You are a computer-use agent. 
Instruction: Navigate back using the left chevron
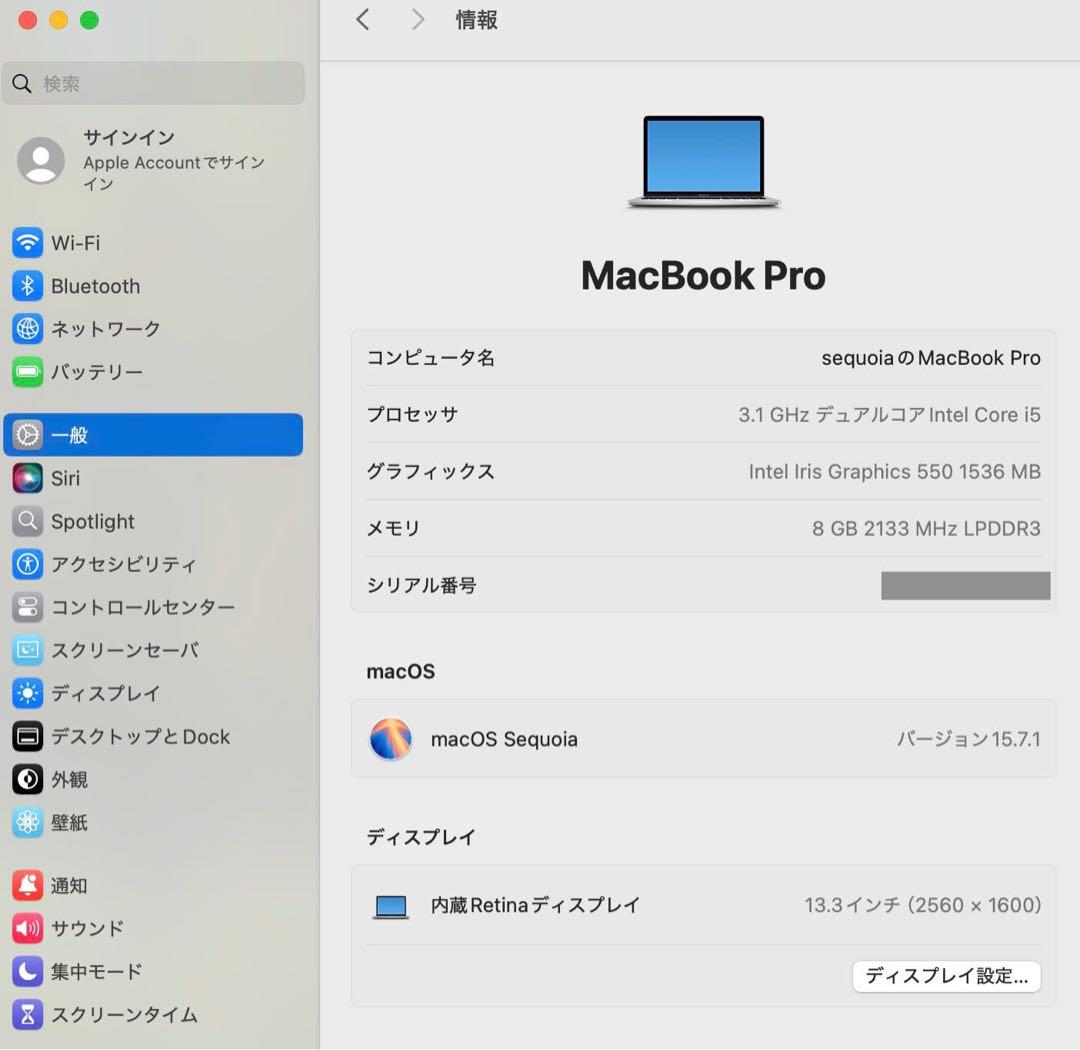pos(362,19)
